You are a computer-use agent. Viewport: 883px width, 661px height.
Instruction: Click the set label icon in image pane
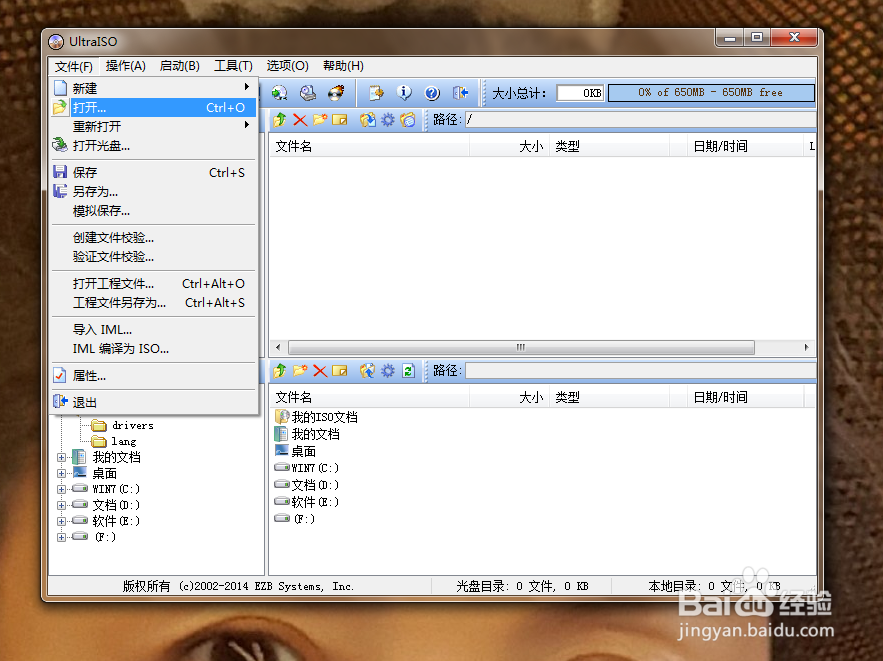point(408,119)
